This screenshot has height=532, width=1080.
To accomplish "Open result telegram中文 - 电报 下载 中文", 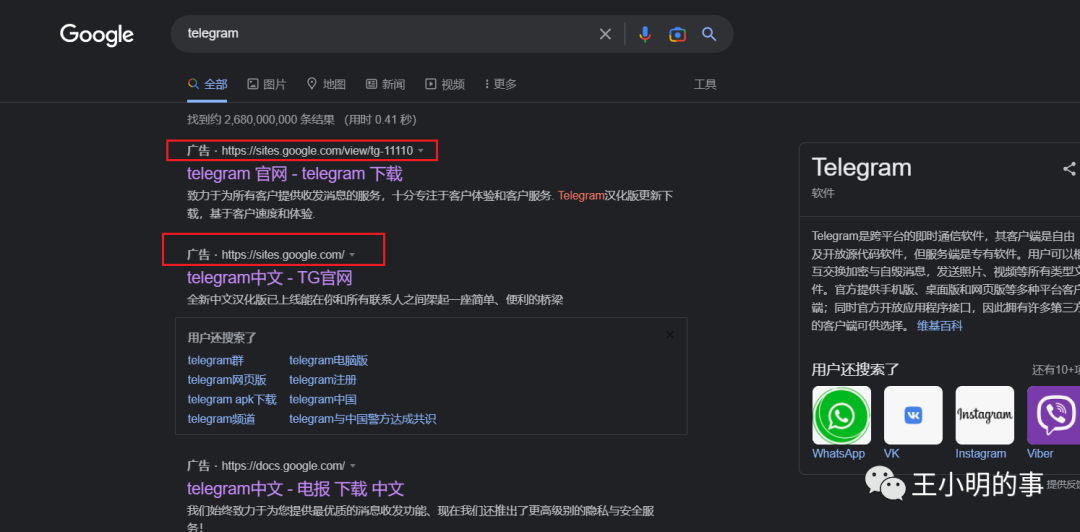I will (x=295, y=489).
